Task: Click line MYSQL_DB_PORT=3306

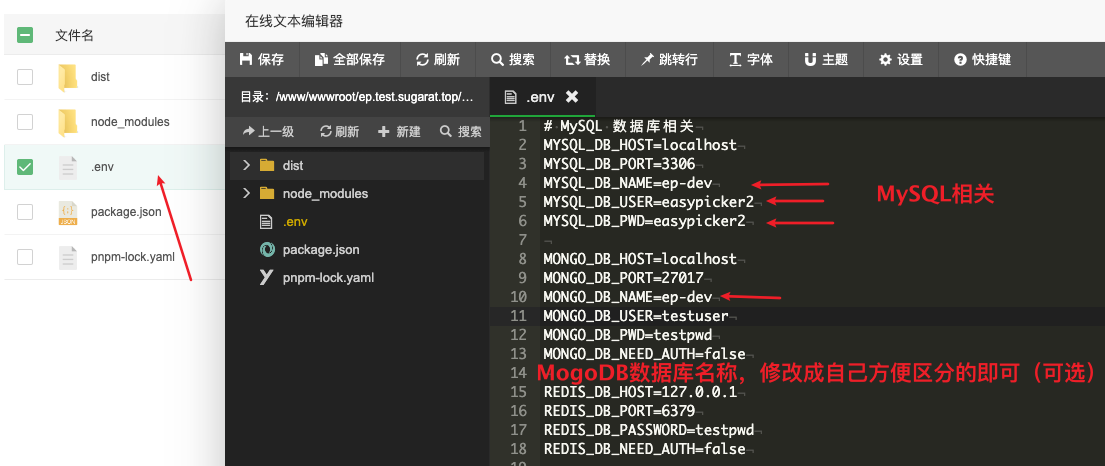Action: tap(619, 164)
